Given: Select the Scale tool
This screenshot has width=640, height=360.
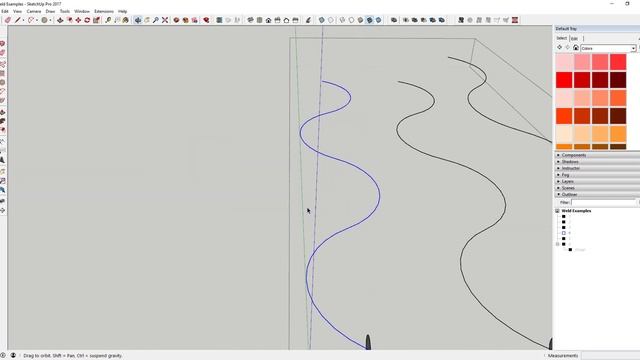Looking at the screenshot, I should coord(96,20).
